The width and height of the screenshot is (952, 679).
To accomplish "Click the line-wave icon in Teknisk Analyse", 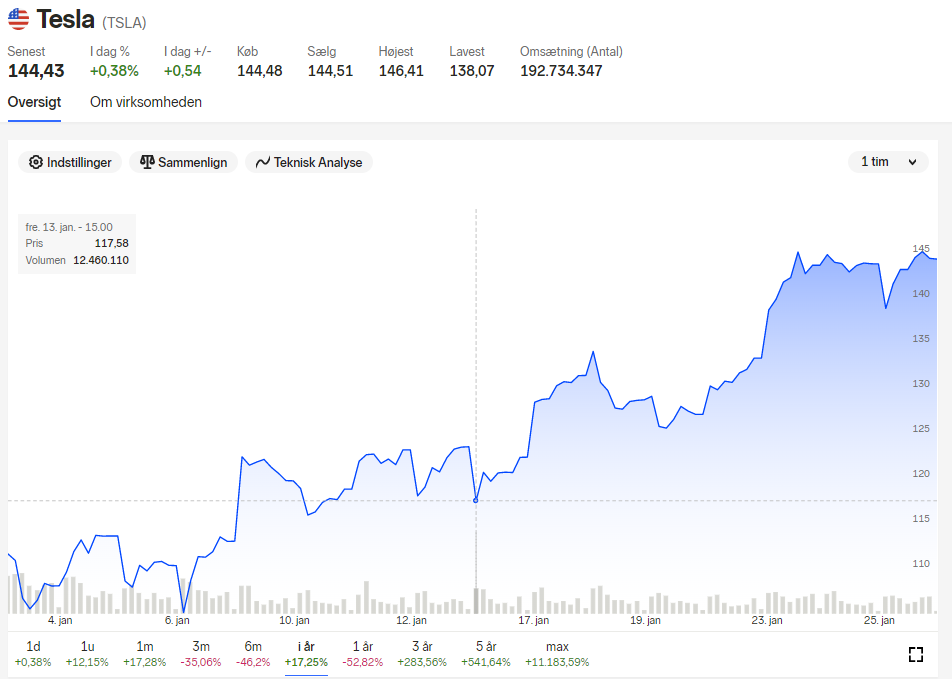I will tap(262, 162).
